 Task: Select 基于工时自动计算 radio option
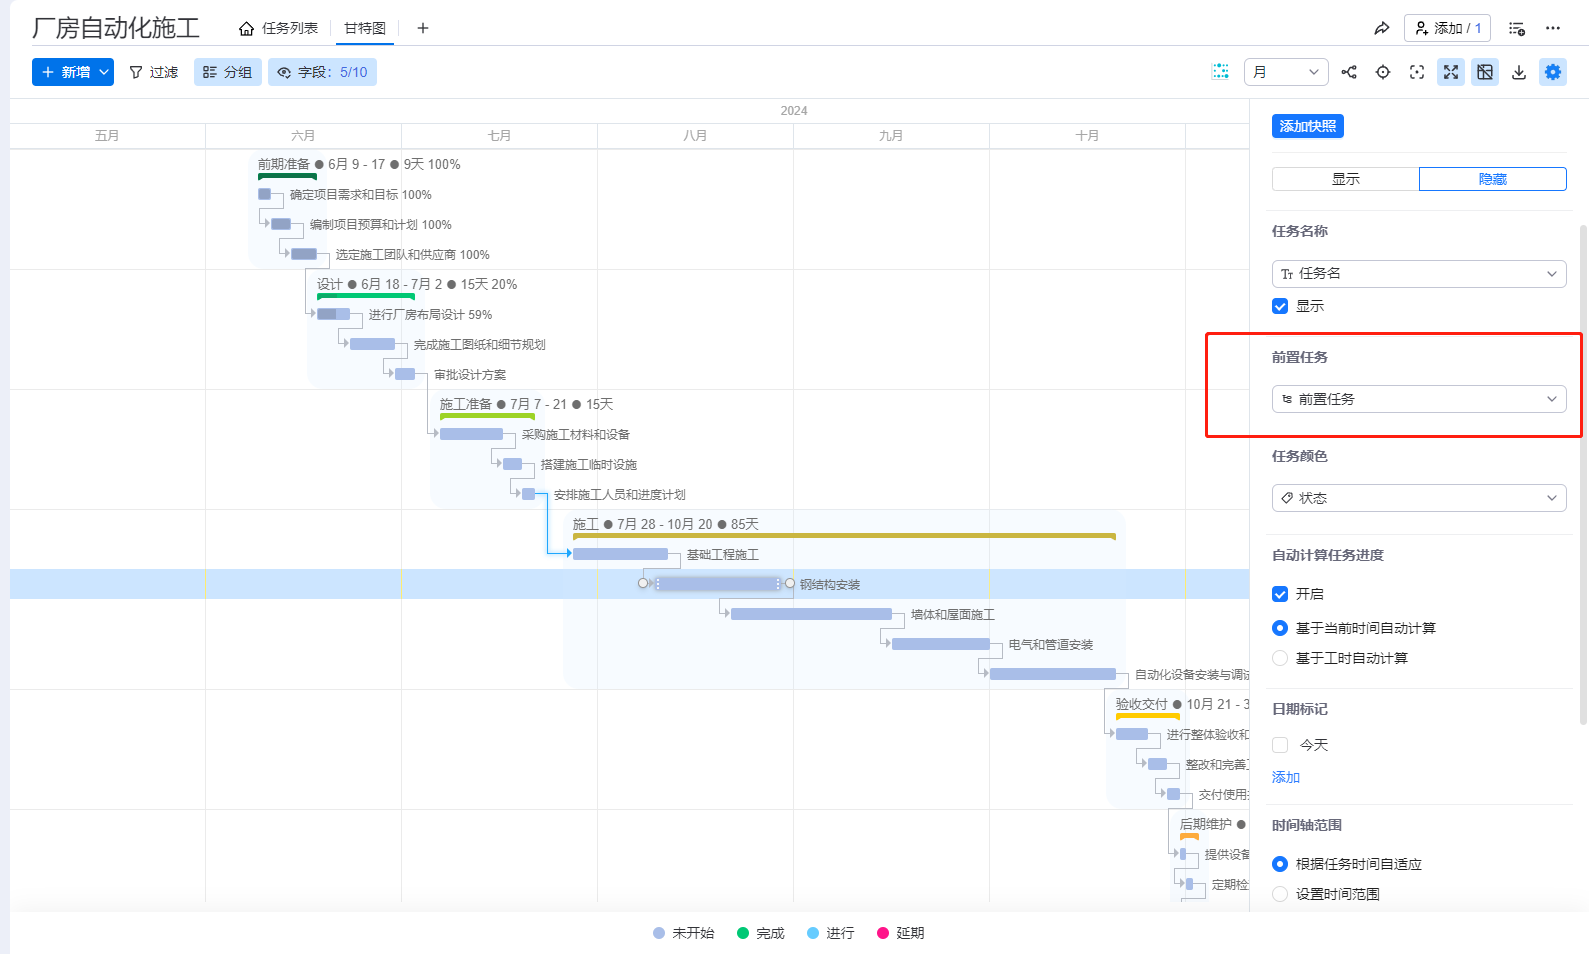tap(1280, 658)
